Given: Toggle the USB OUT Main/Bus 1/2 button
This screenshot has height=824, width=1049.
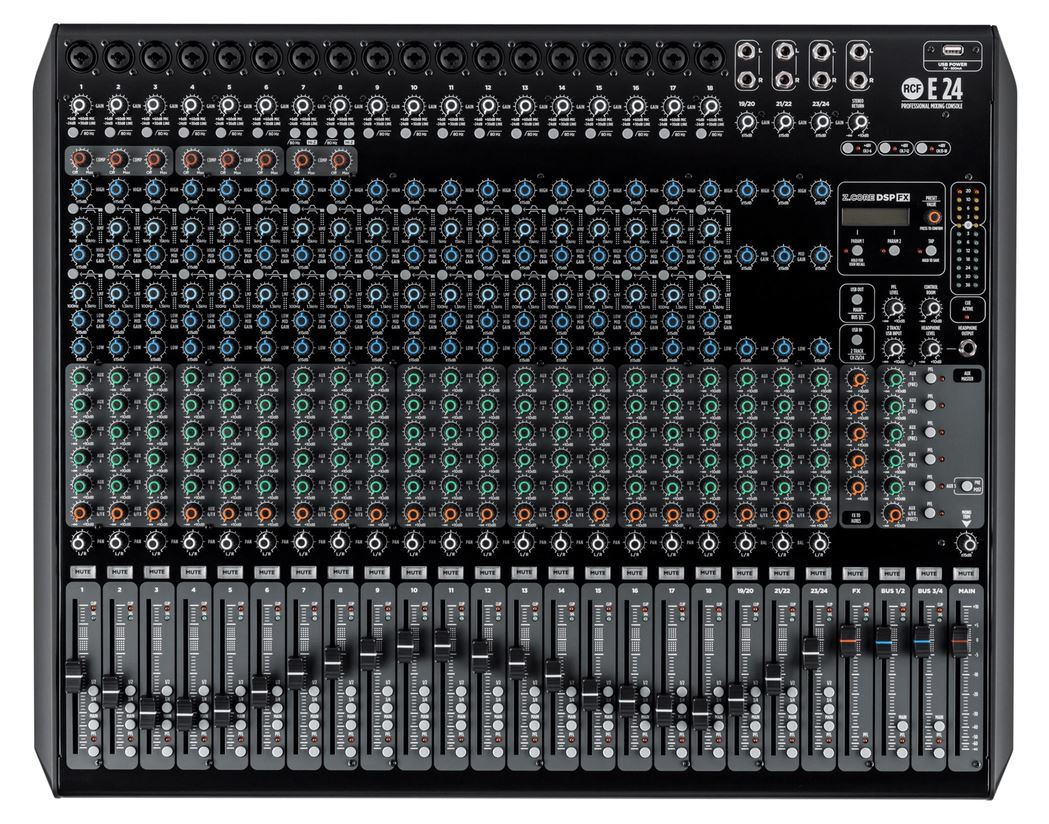Looking at the screenshot, I should (858, 300).
